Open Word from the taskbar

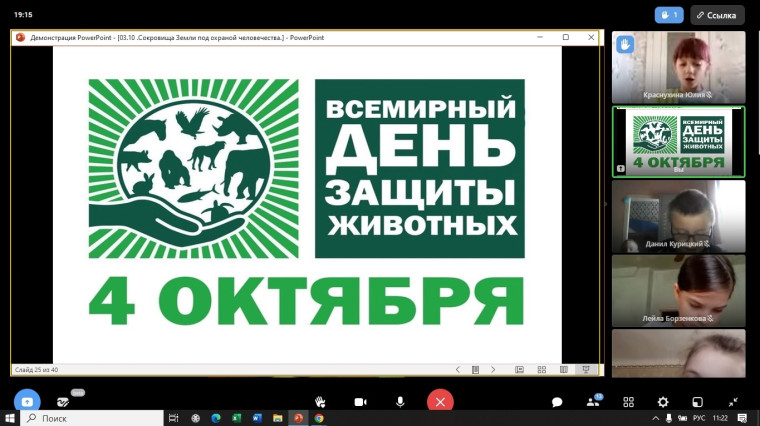[257, 418]
